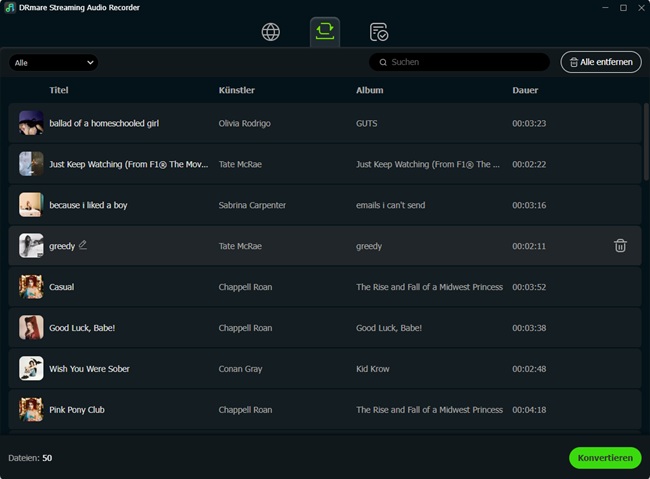Select the 'Good Luck, Babe!' track title
This screenshot has width=650, height=479.
coord(82,328)
